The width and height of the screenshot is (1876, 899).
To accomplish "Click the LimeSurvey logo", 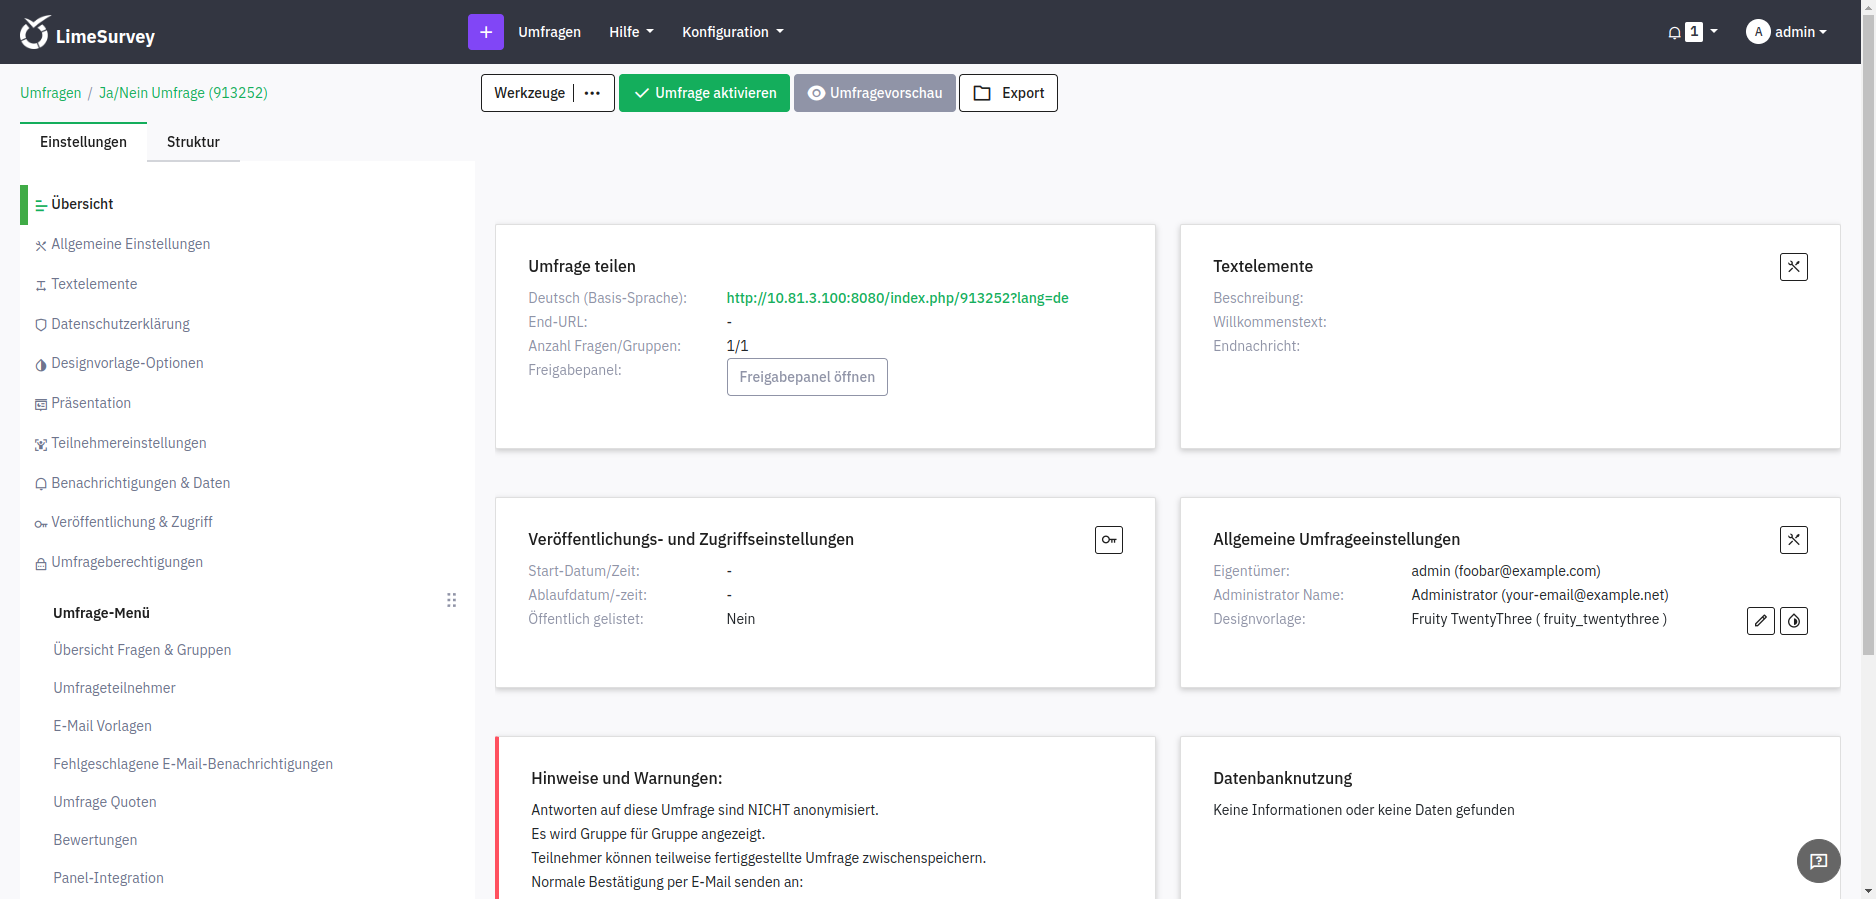I will coord(88,34).
